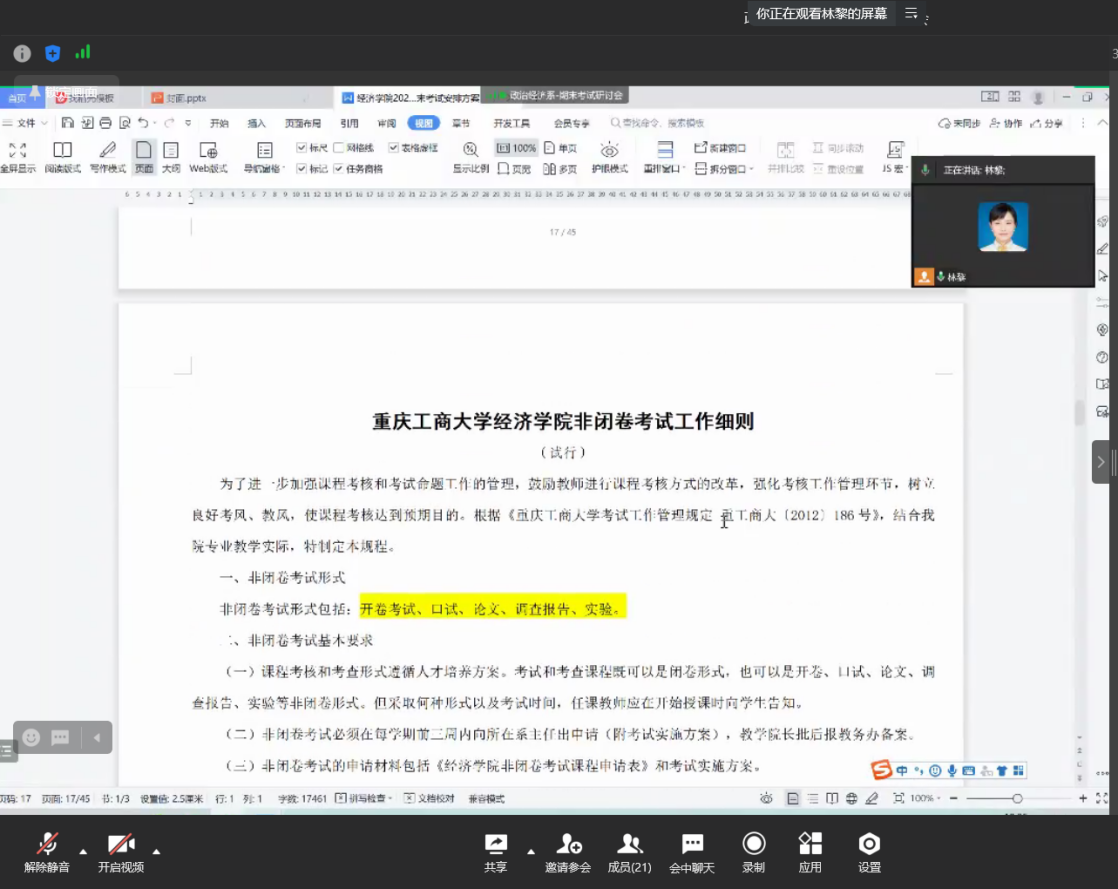Switch to 阅读版式 reading layout
The width and height of the screenshot is (1118, 889).
(x=62, y=156)
